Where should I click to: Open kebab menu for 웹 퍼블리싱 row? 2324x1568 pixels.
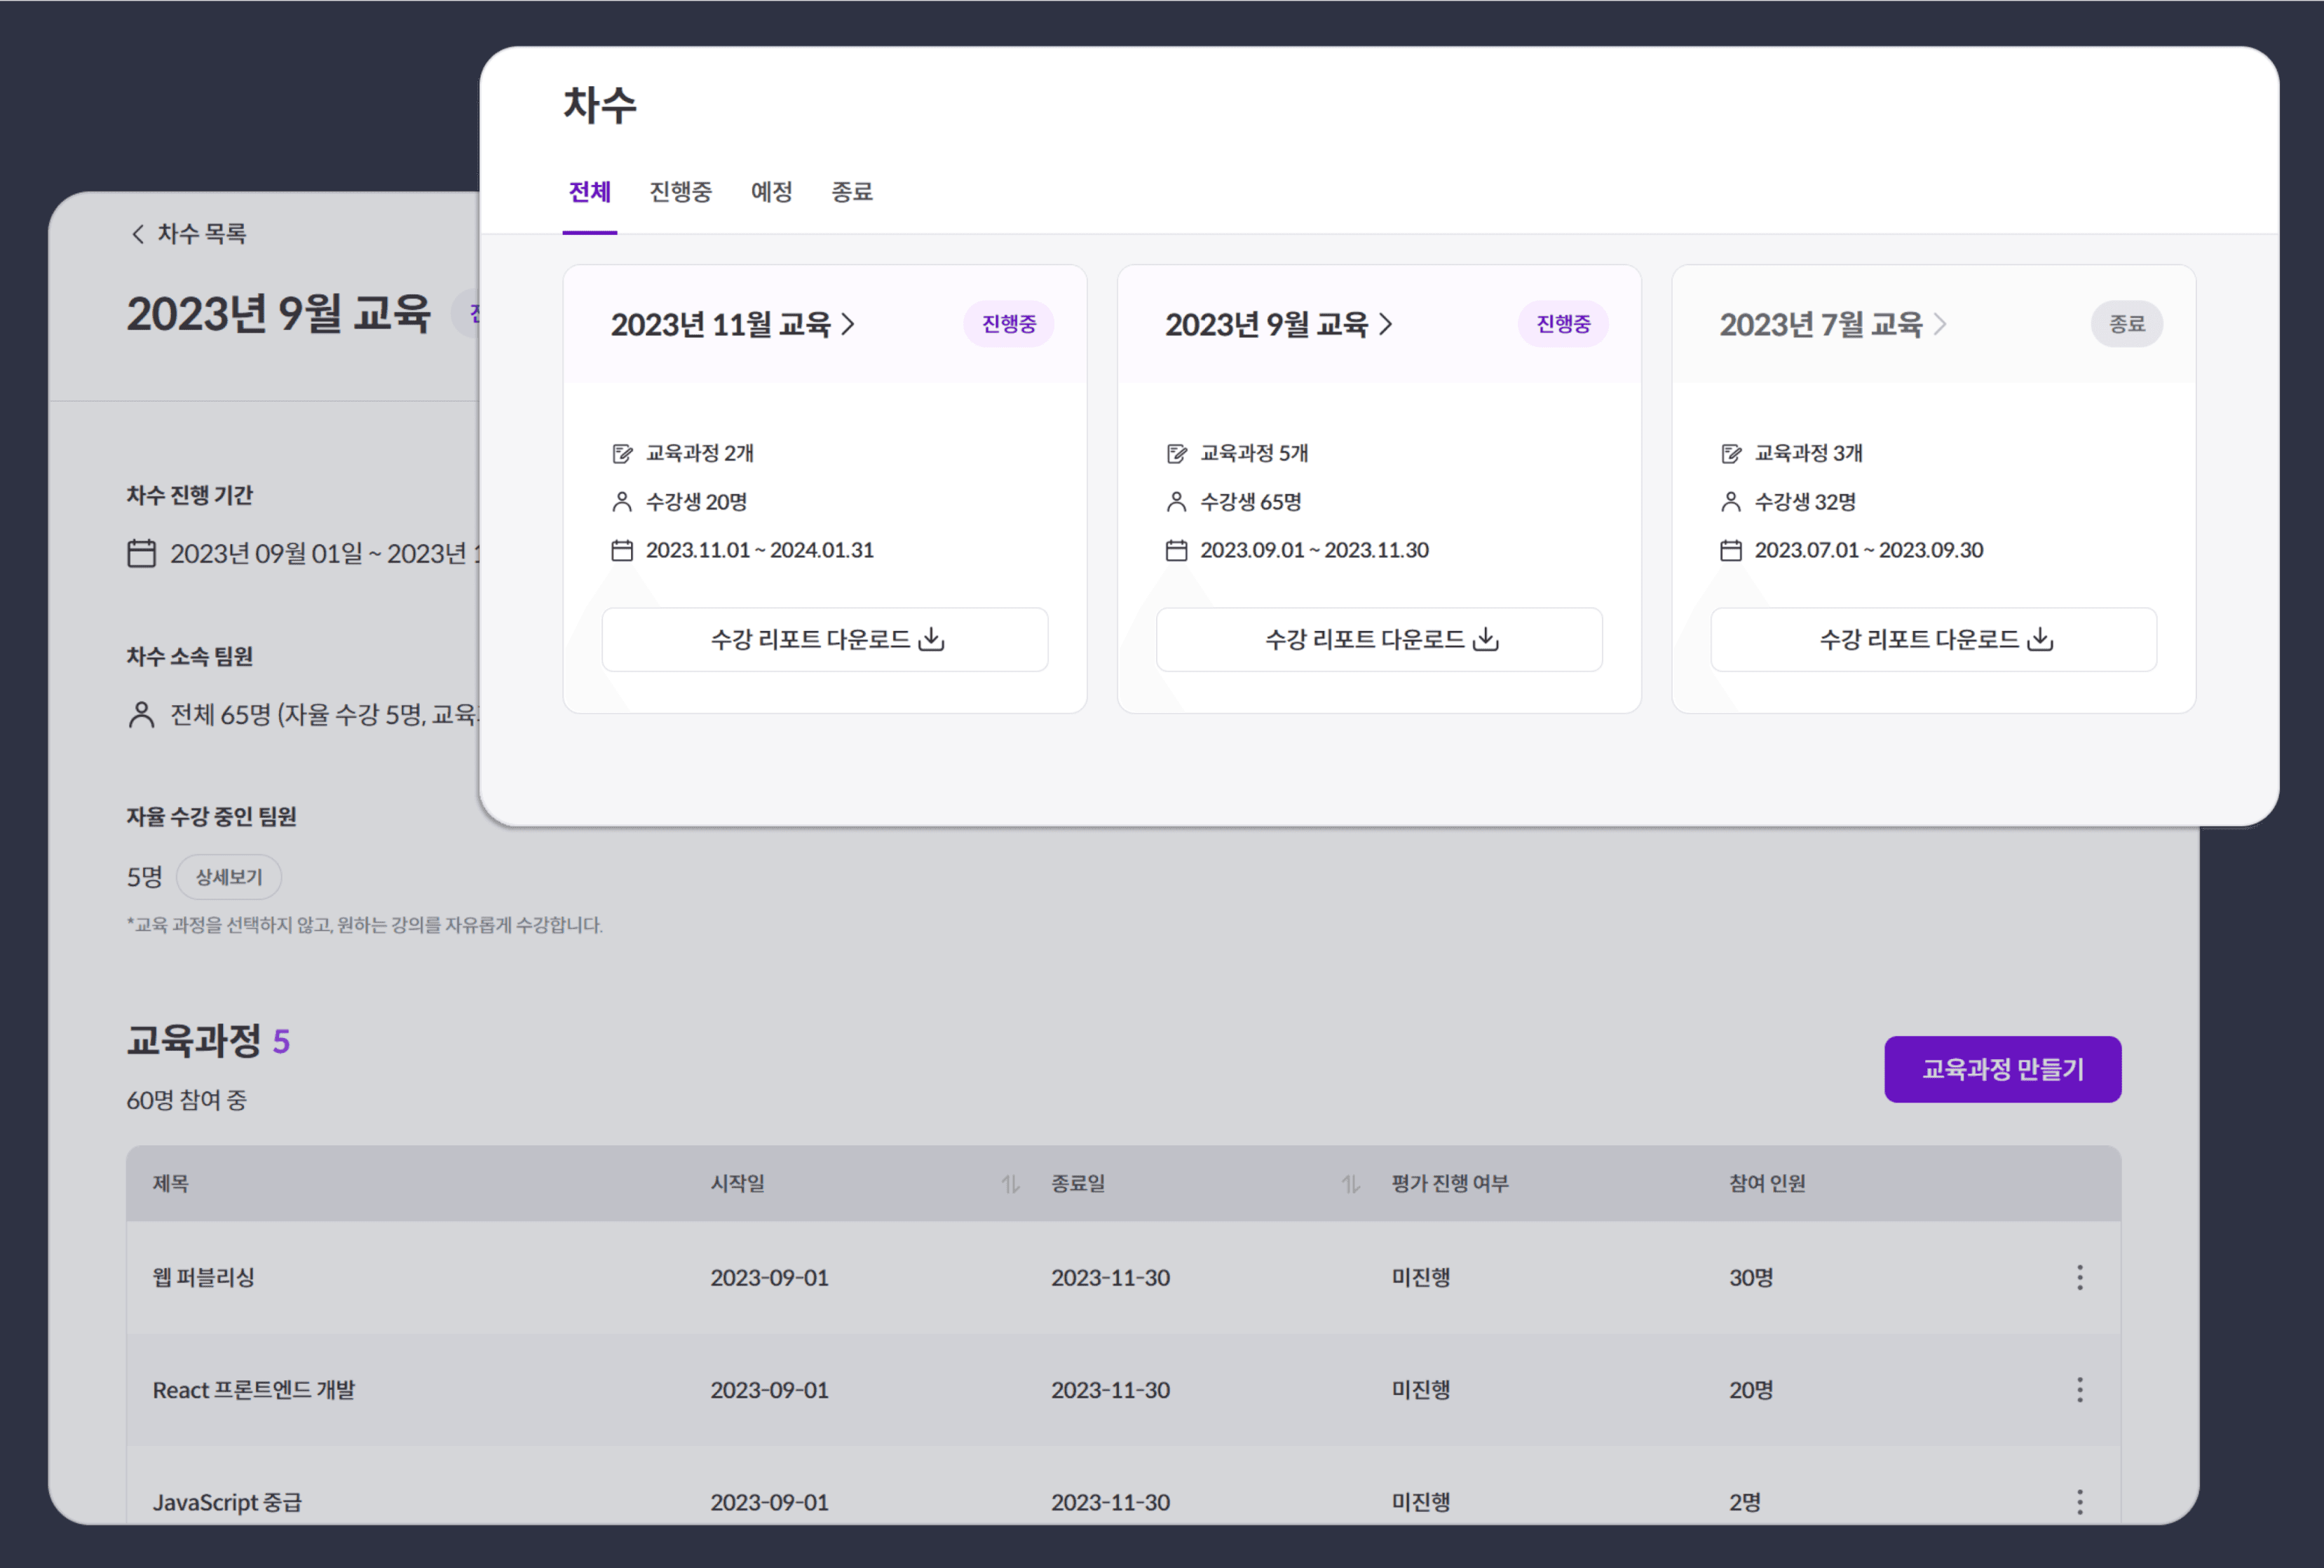2079,1277
